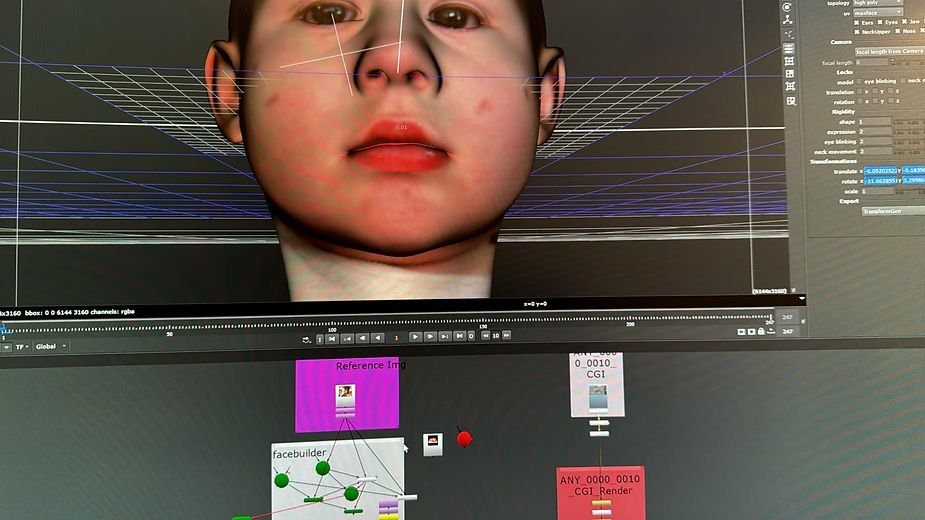Click the play forward button in timeline
The width and height of the screenshot is (925, 520).
(416, 337)
